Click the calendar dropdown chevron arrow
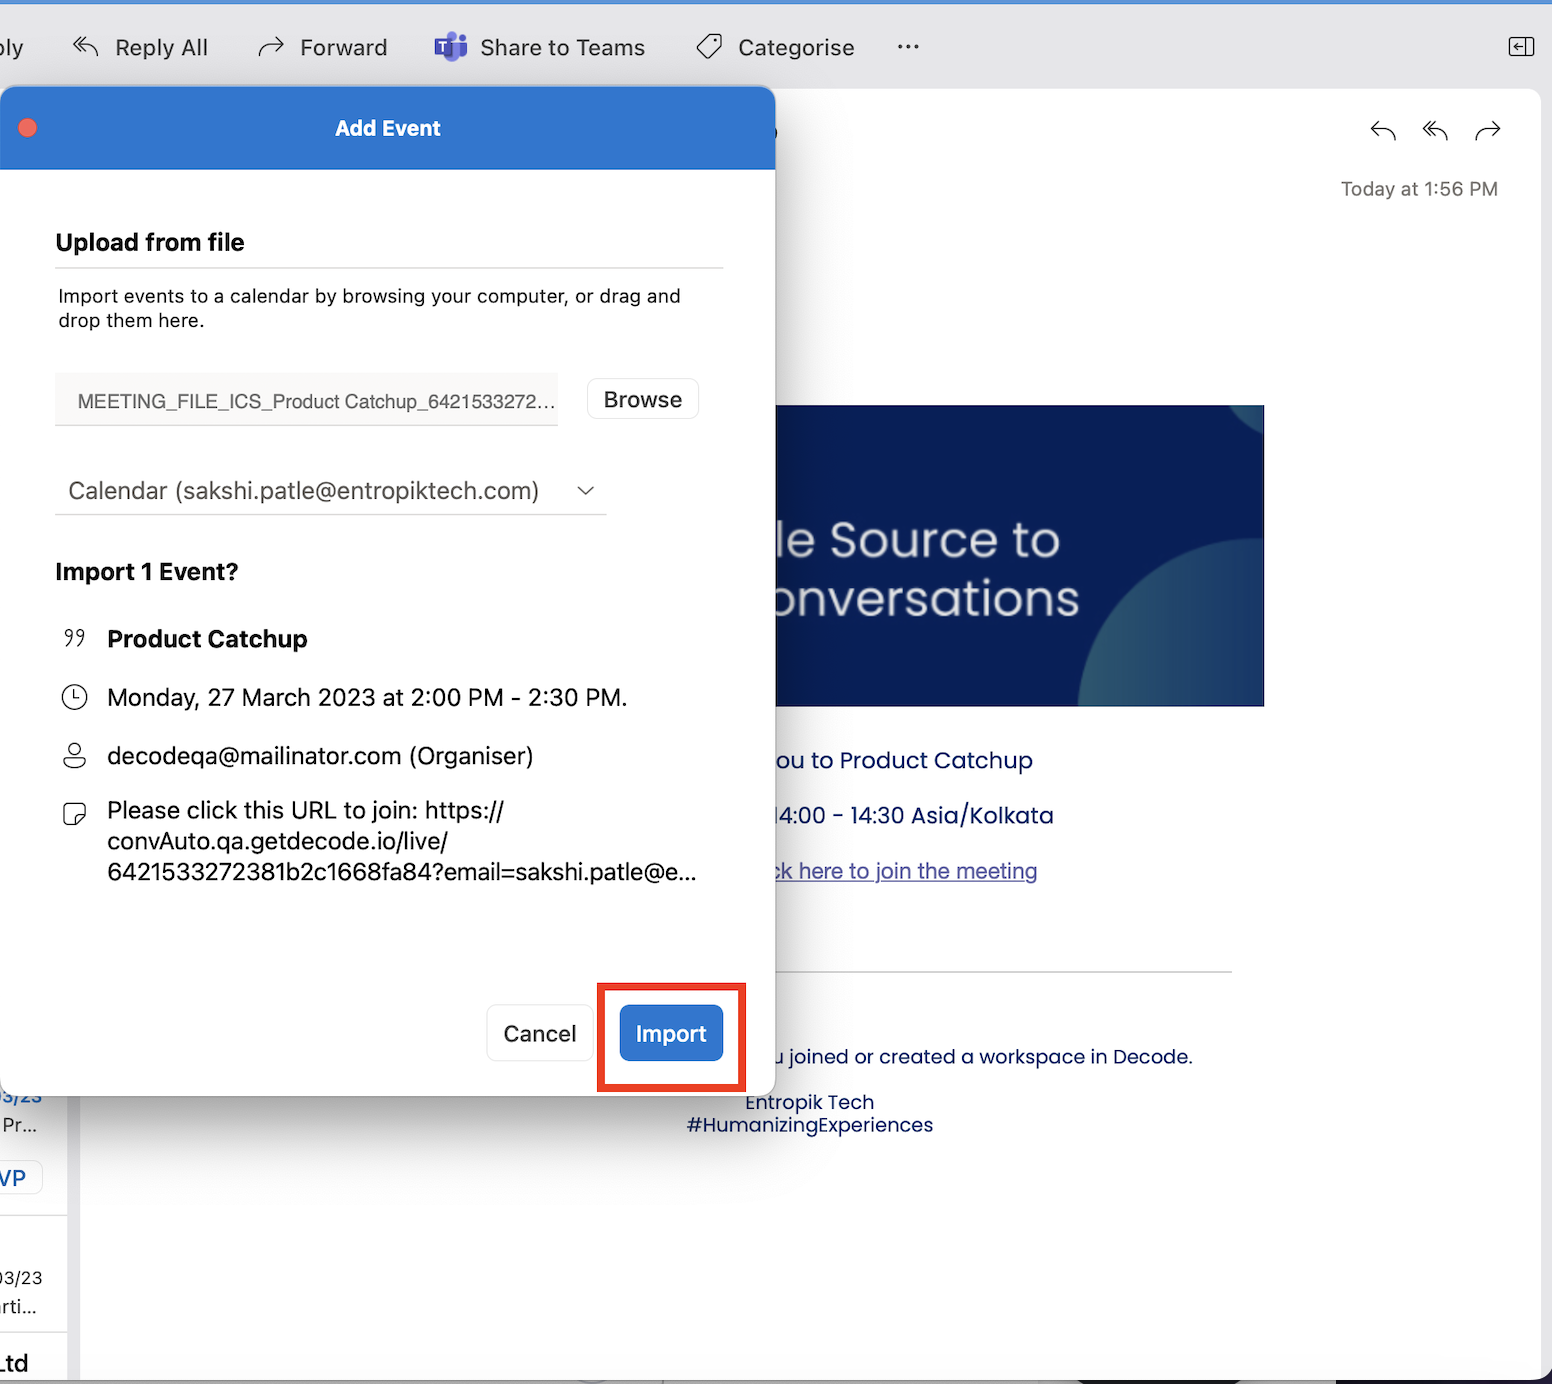The width and height of the screenshot is (1552, 1384). [586, 491]
